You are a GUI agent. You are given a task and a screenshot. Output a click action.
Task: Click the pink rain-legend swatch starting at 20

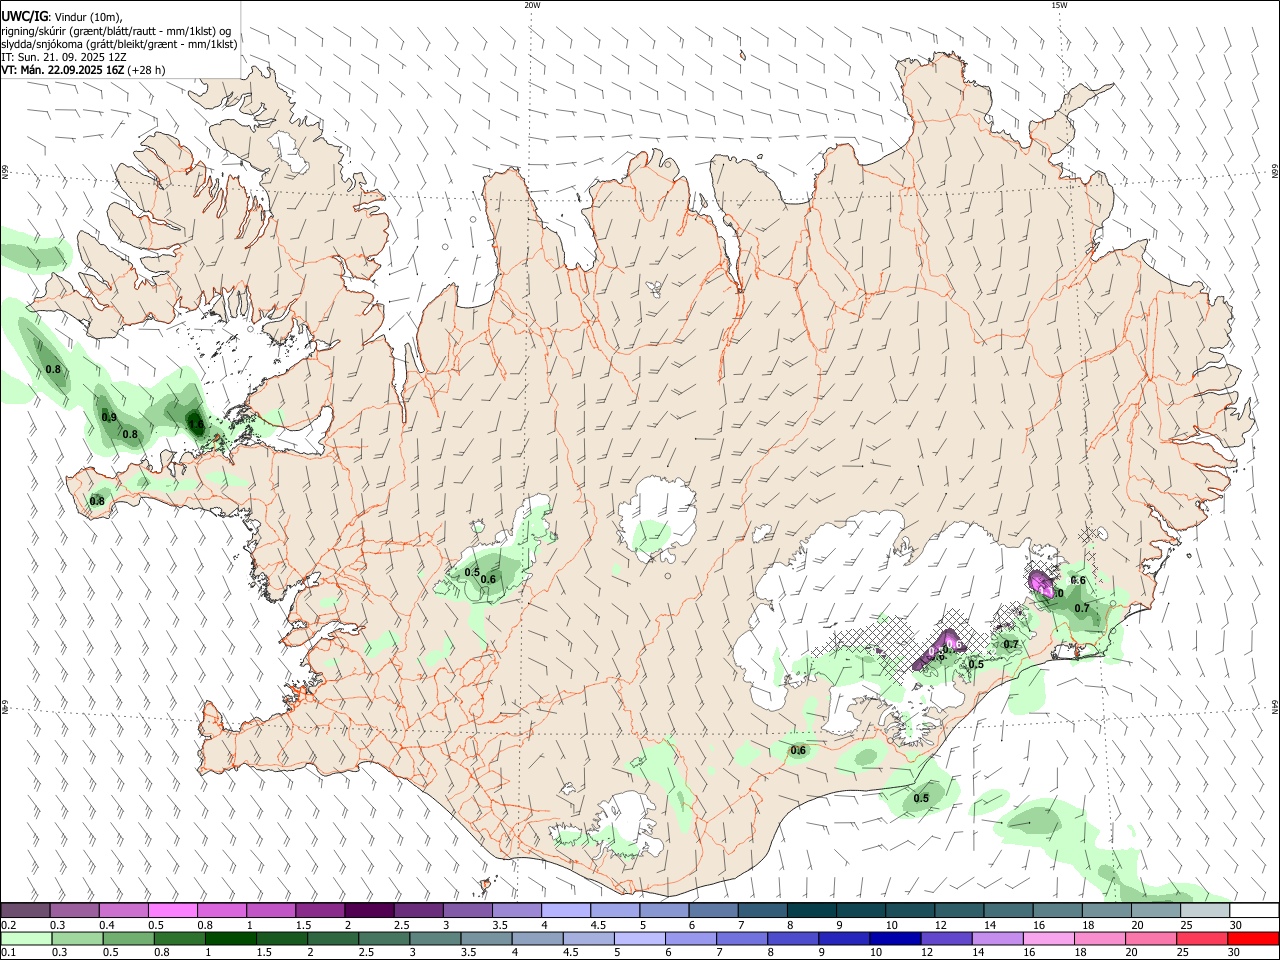tap(1152, 939)
